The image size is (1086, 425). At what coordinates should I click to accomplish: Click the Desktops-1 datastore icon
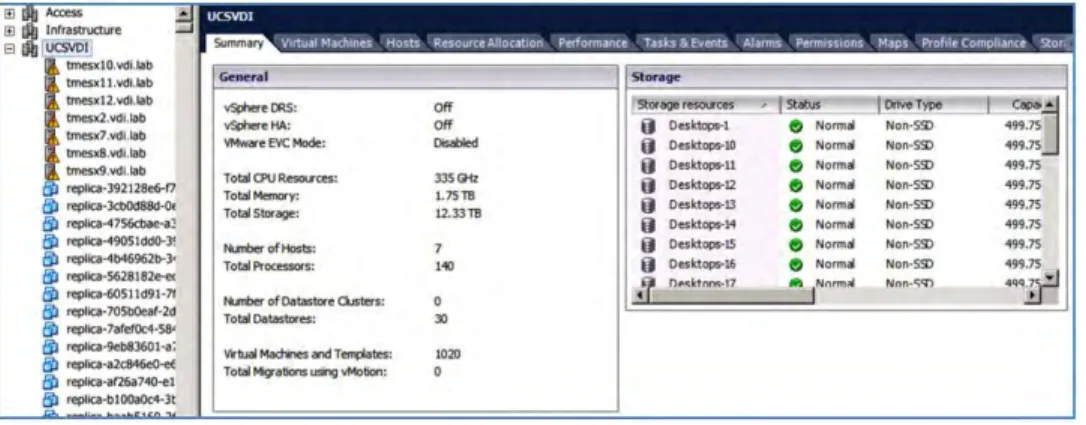click(648, 126)
